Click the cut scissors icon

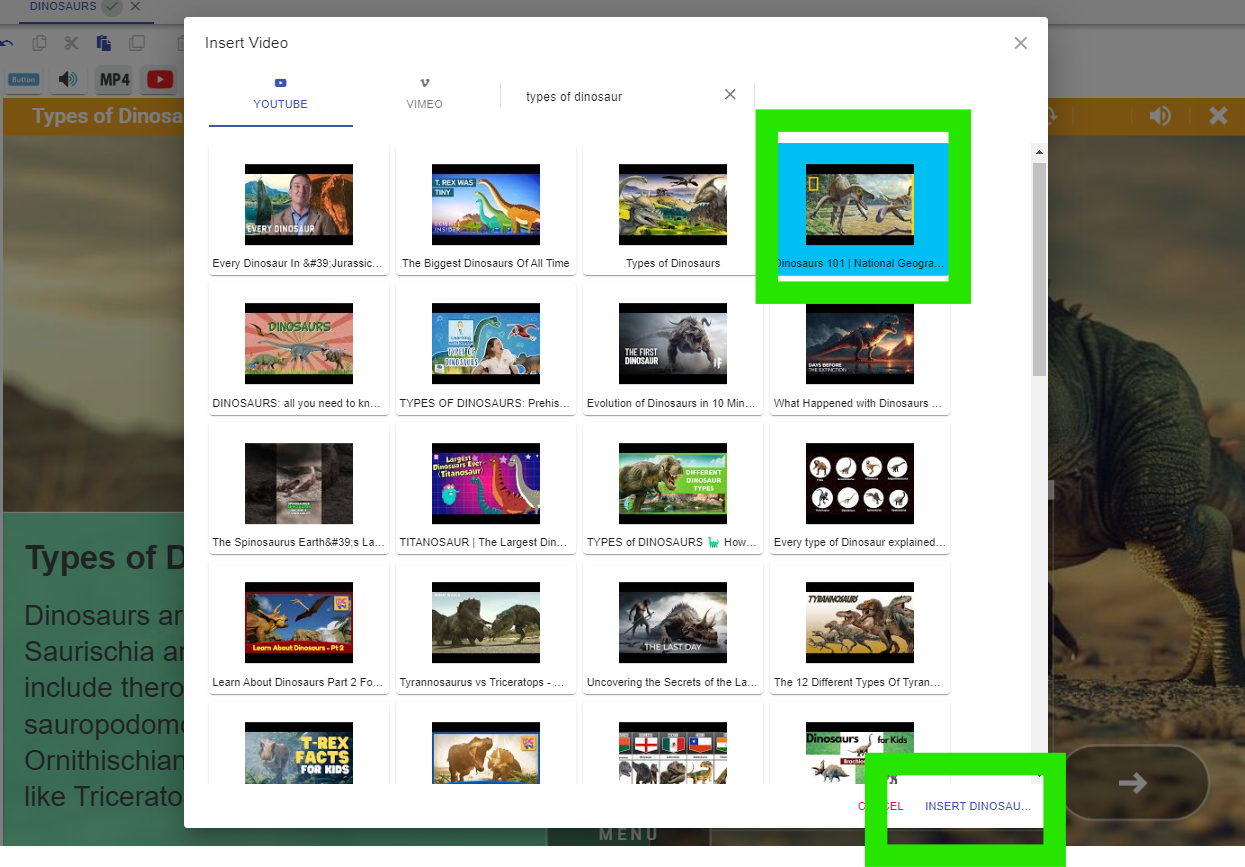point(71,43)
